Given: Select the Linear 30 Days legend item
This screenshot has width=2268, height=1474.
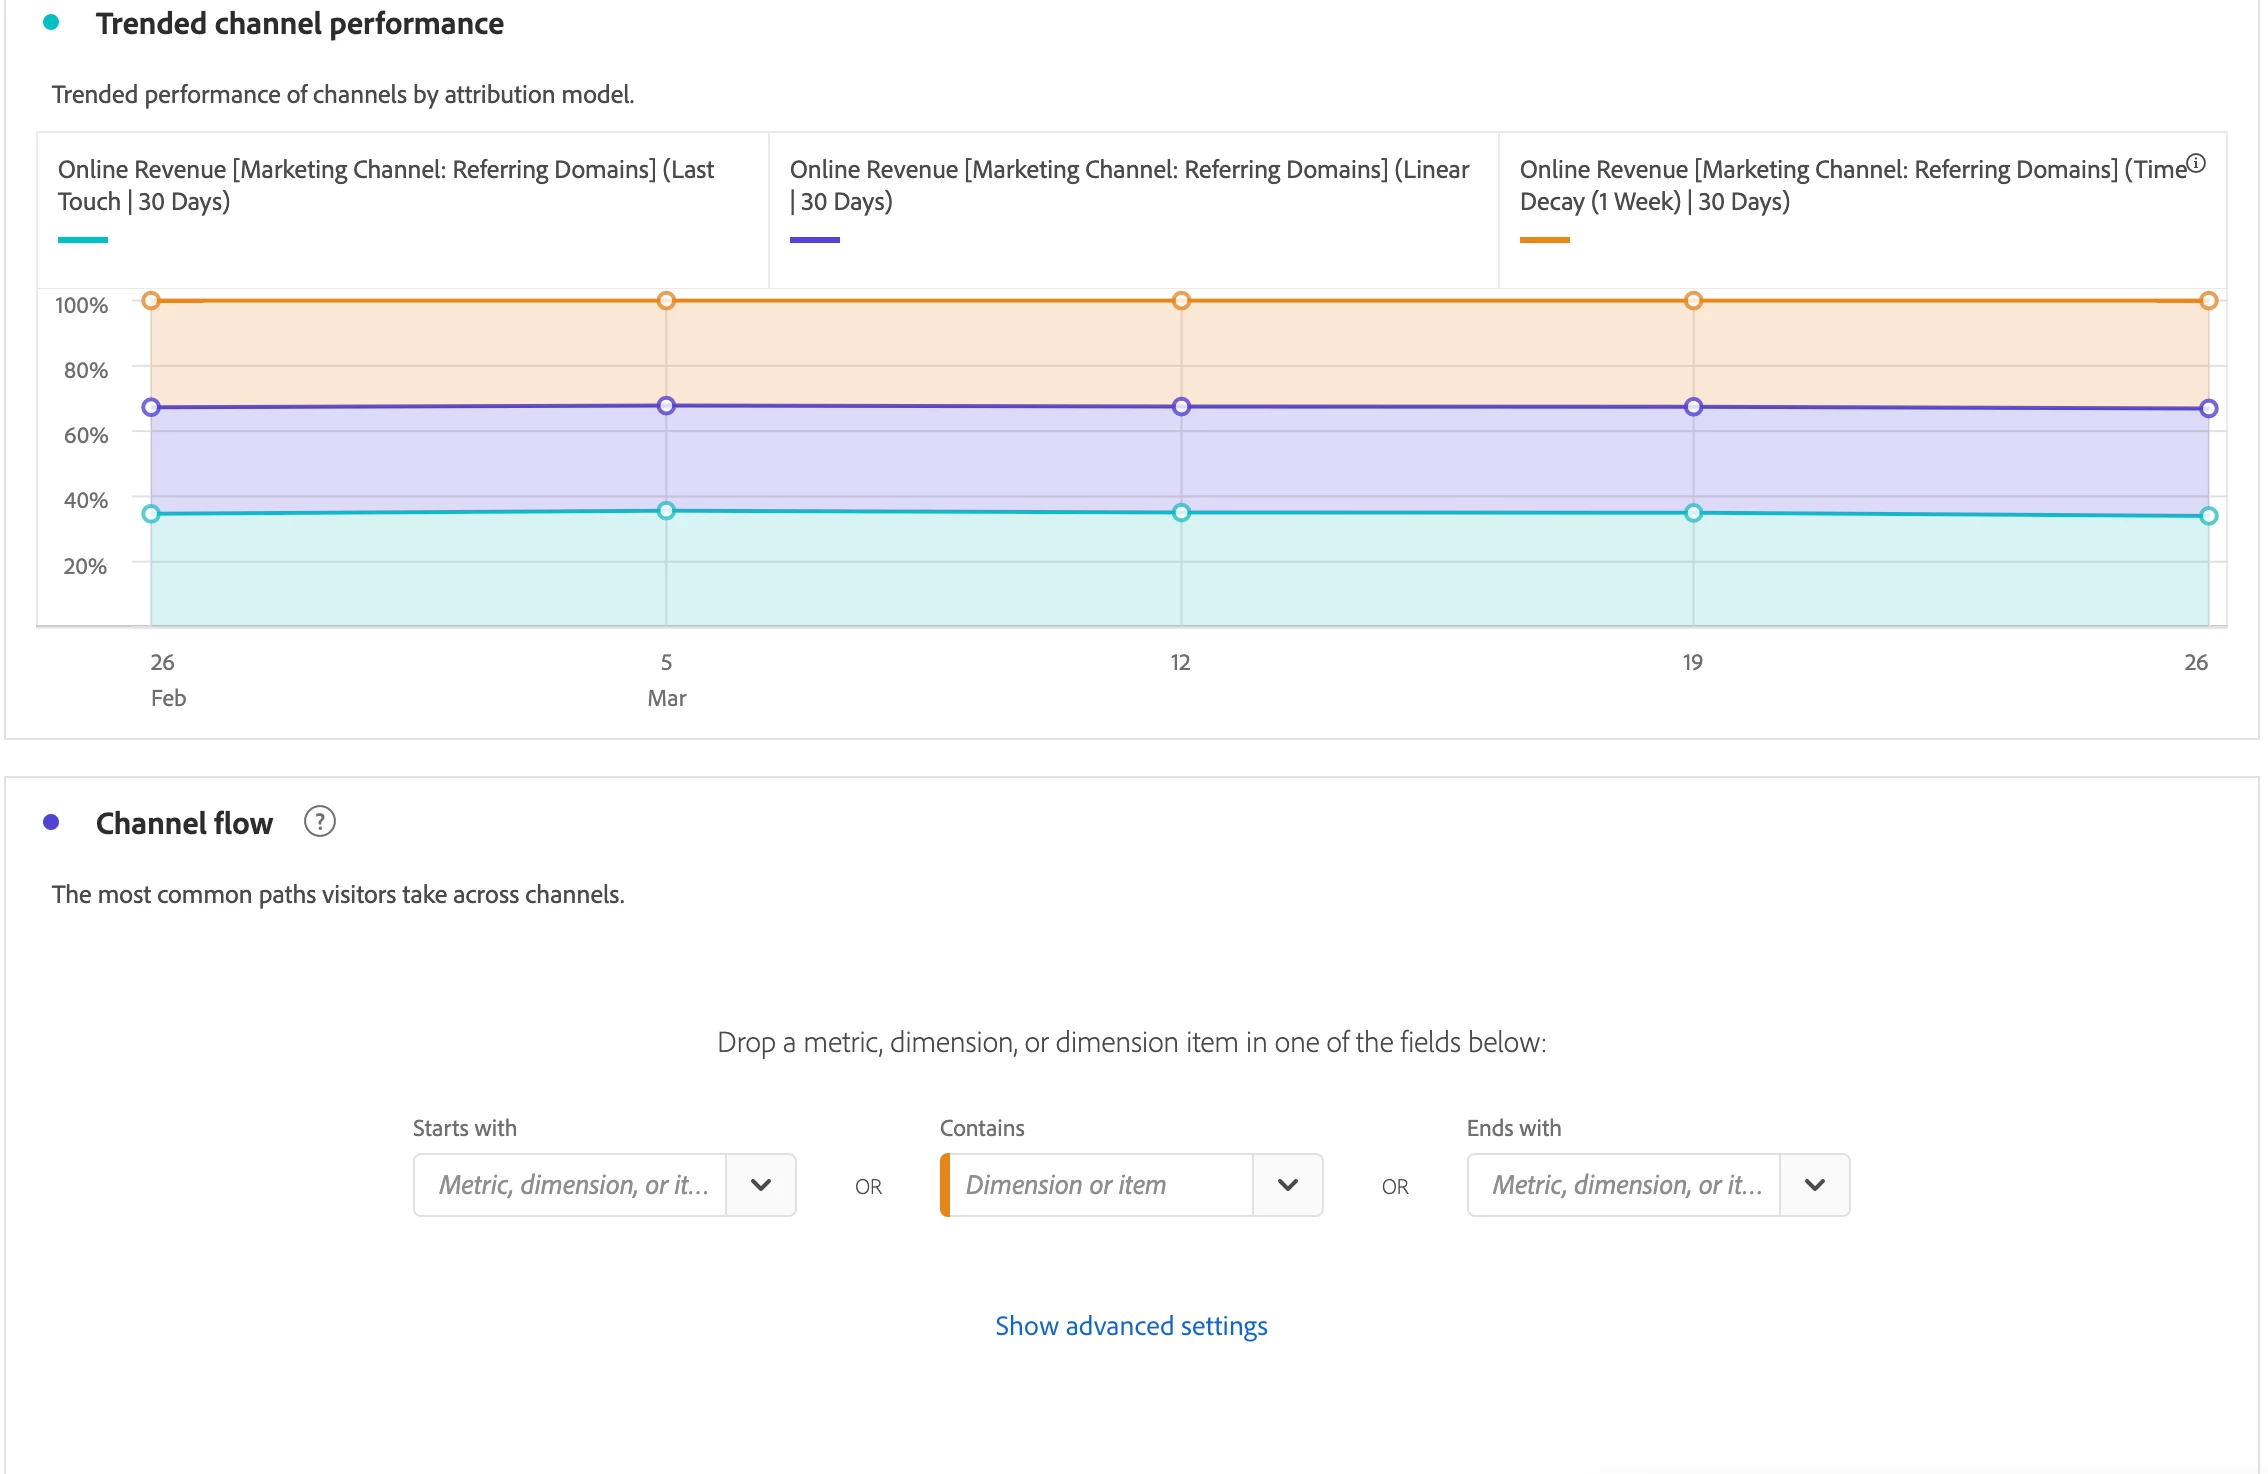Looking at the screenshot, I should click(x=1129, y=185).
